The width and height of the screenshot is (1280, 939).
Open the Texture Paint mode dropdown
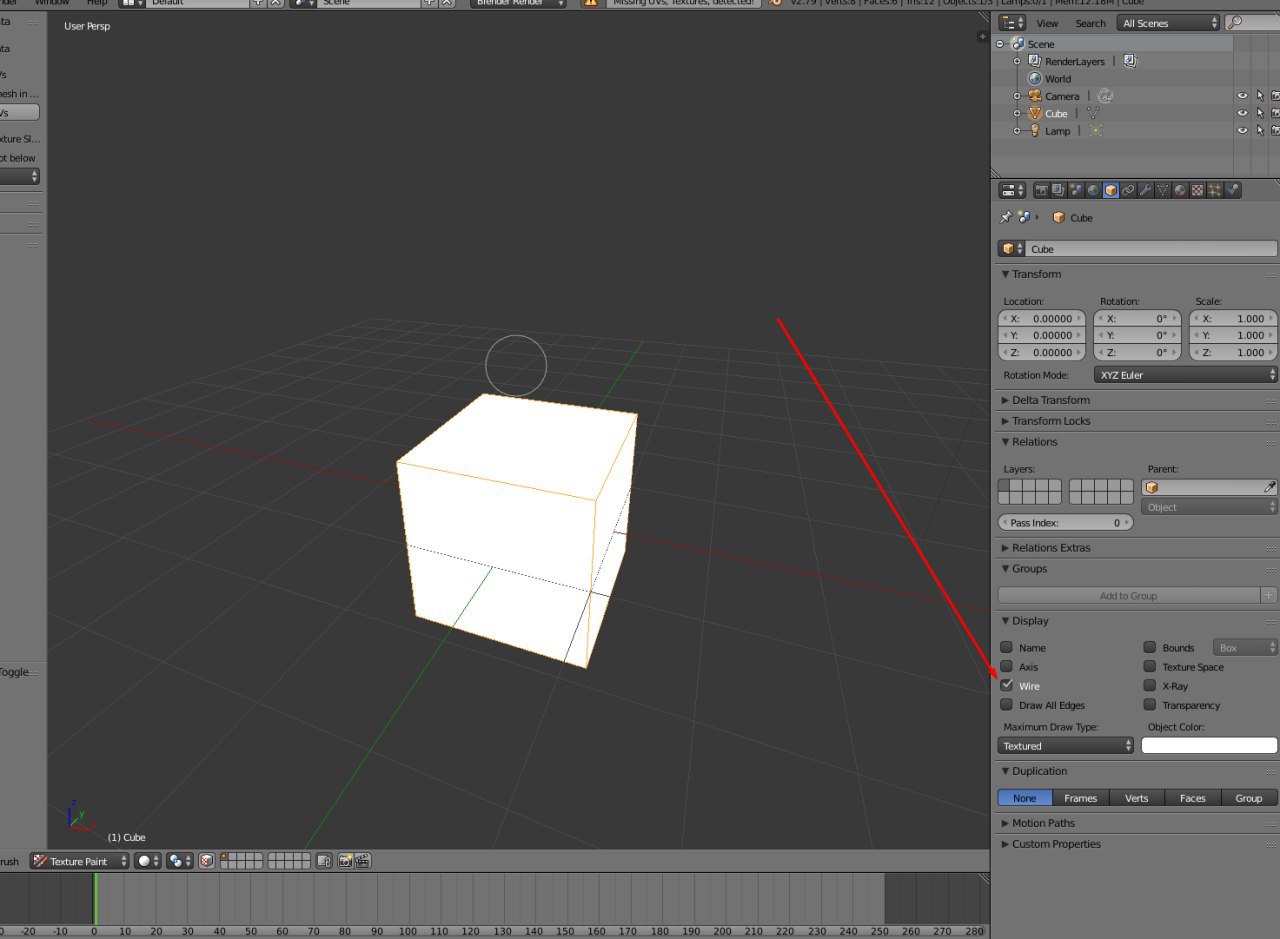[80, 861]
